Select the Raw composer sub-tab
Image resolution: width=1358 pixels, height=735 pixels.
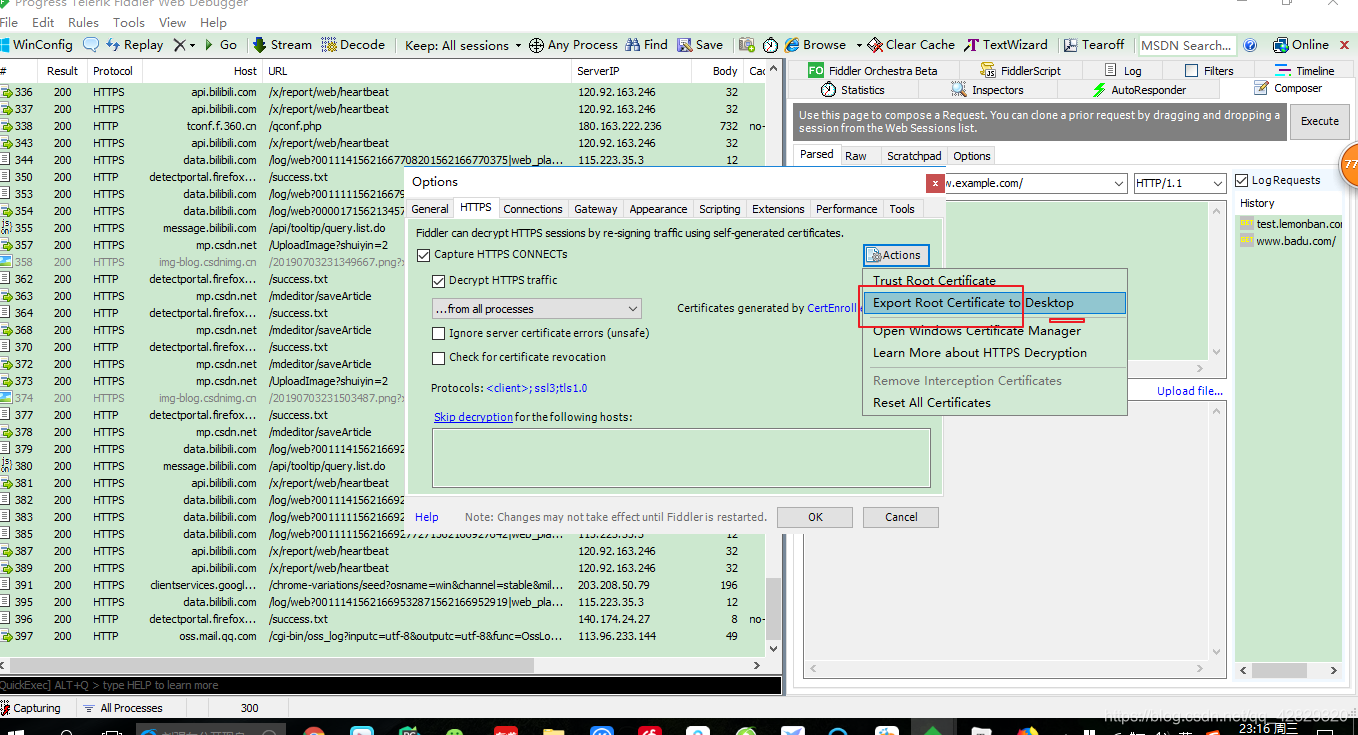(855, 156)
